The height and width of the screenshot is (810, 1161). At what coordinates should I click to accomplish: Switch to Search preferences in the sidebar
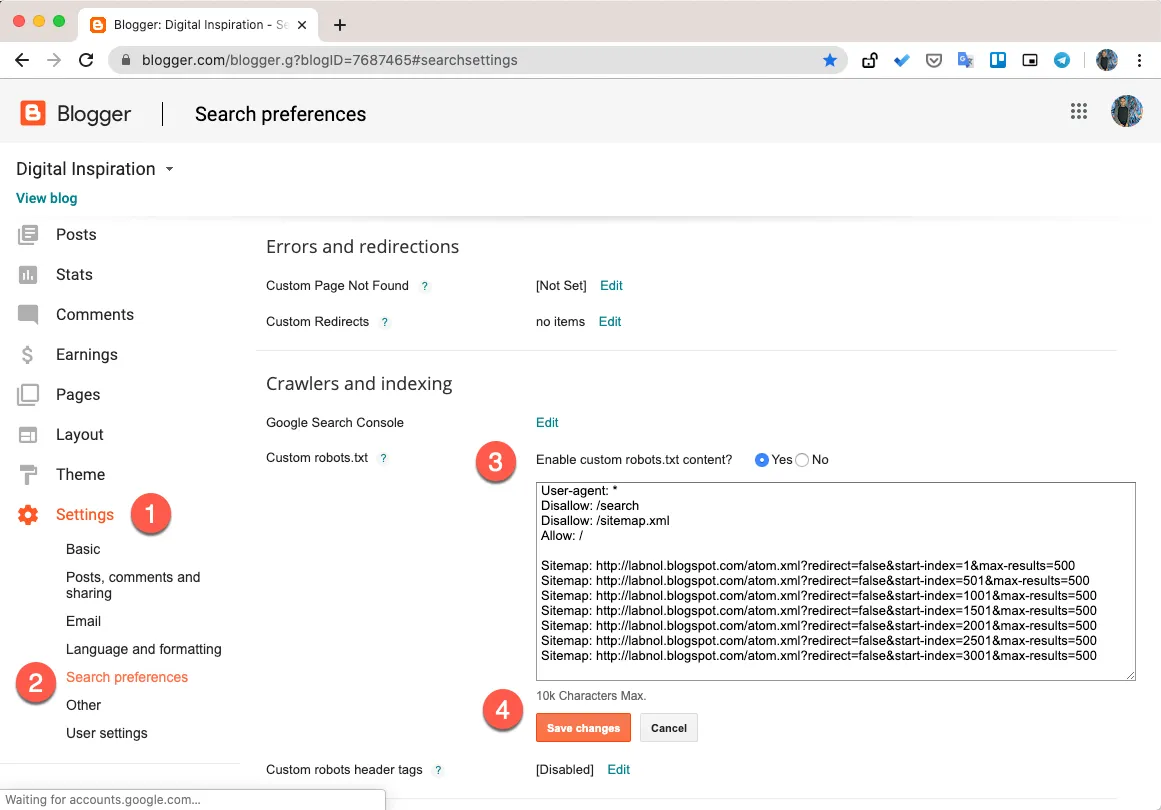coord(127,677)
